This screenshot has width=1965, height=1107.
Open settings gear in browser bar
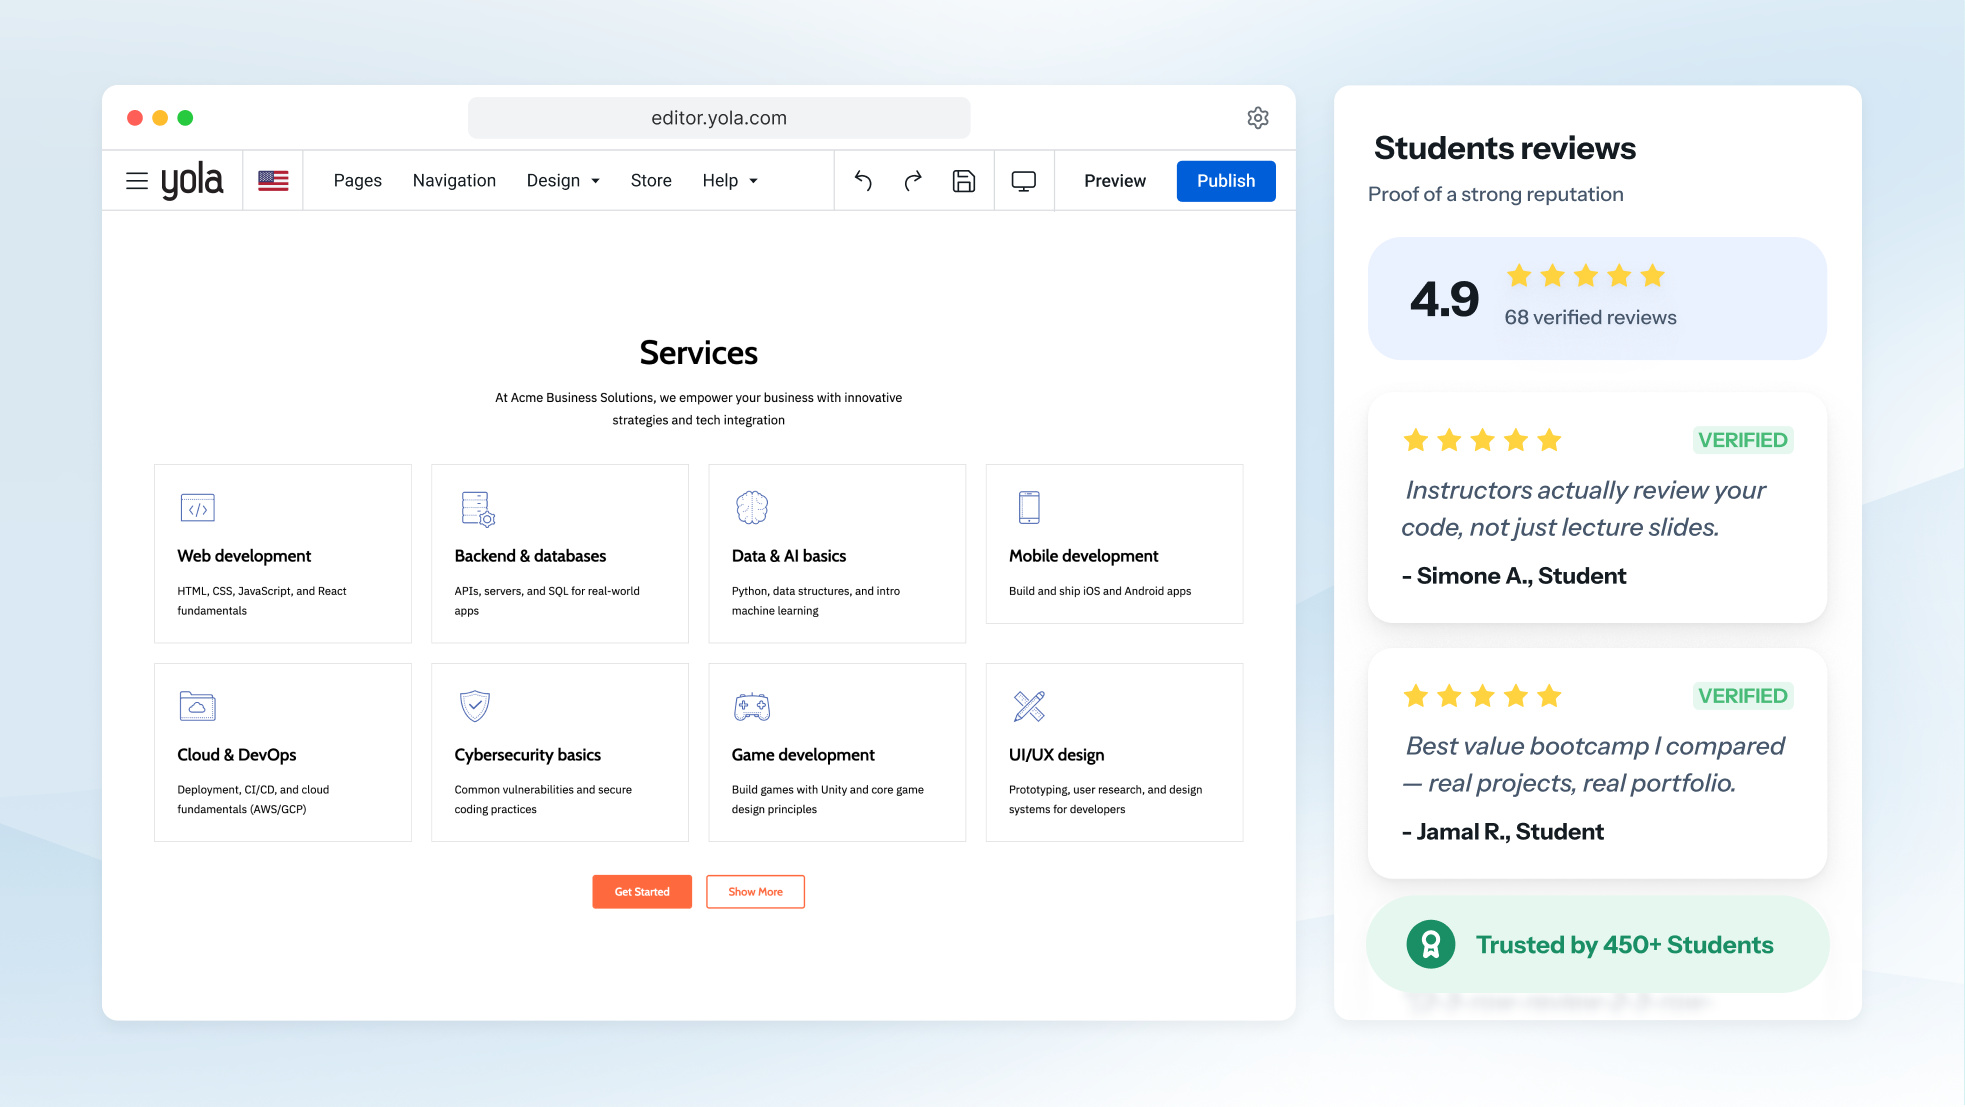click(x=1258, y=118)
